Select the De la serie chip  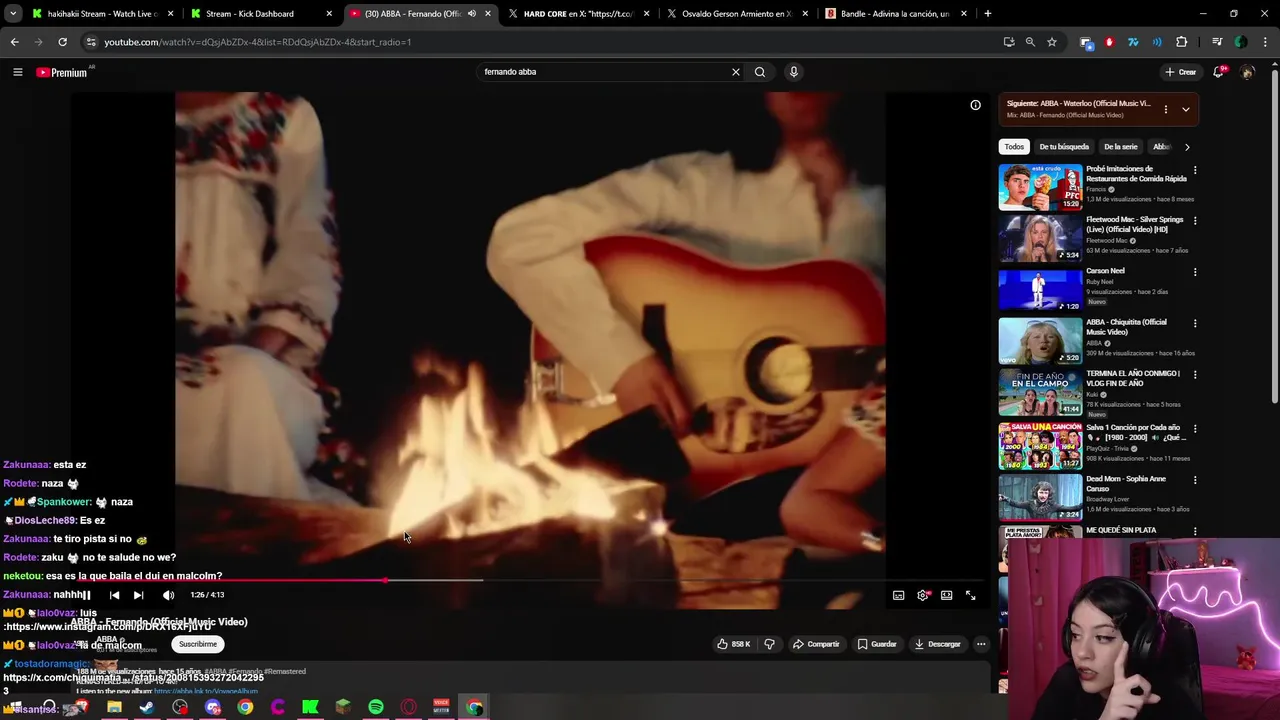[x=1120, y=147]
